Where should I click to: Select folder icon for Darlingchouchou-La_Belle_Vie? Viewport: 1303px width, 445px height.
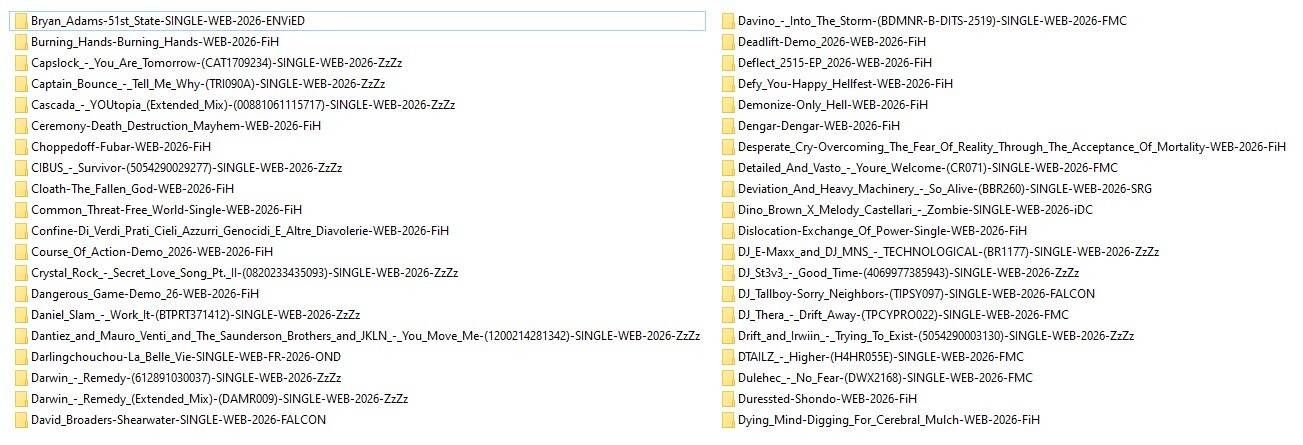click(x=21, y=356)
